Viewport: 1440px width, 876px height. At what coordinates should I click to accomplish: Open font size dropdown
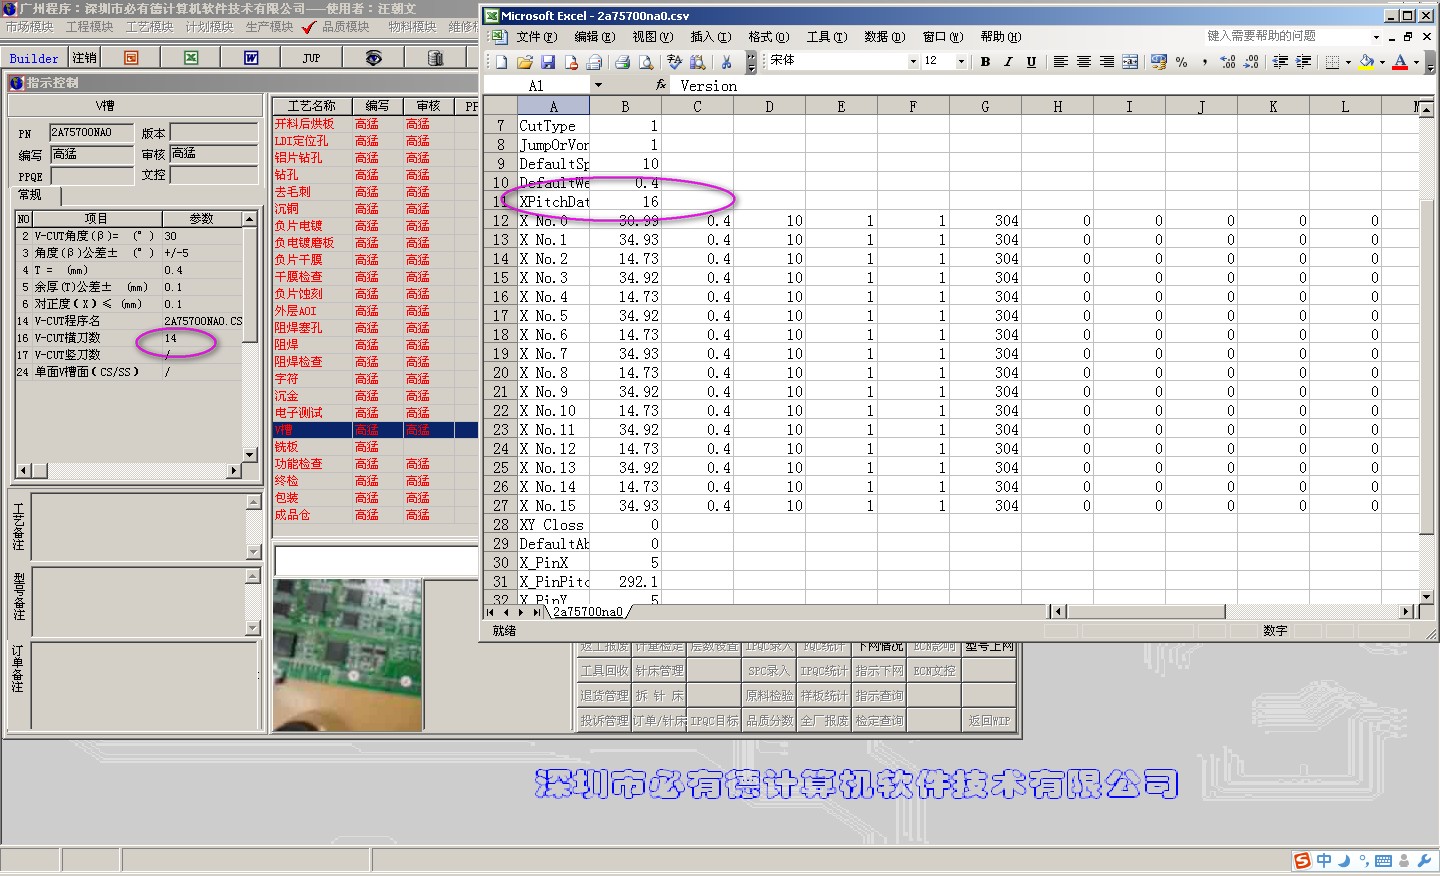[961, 61]
